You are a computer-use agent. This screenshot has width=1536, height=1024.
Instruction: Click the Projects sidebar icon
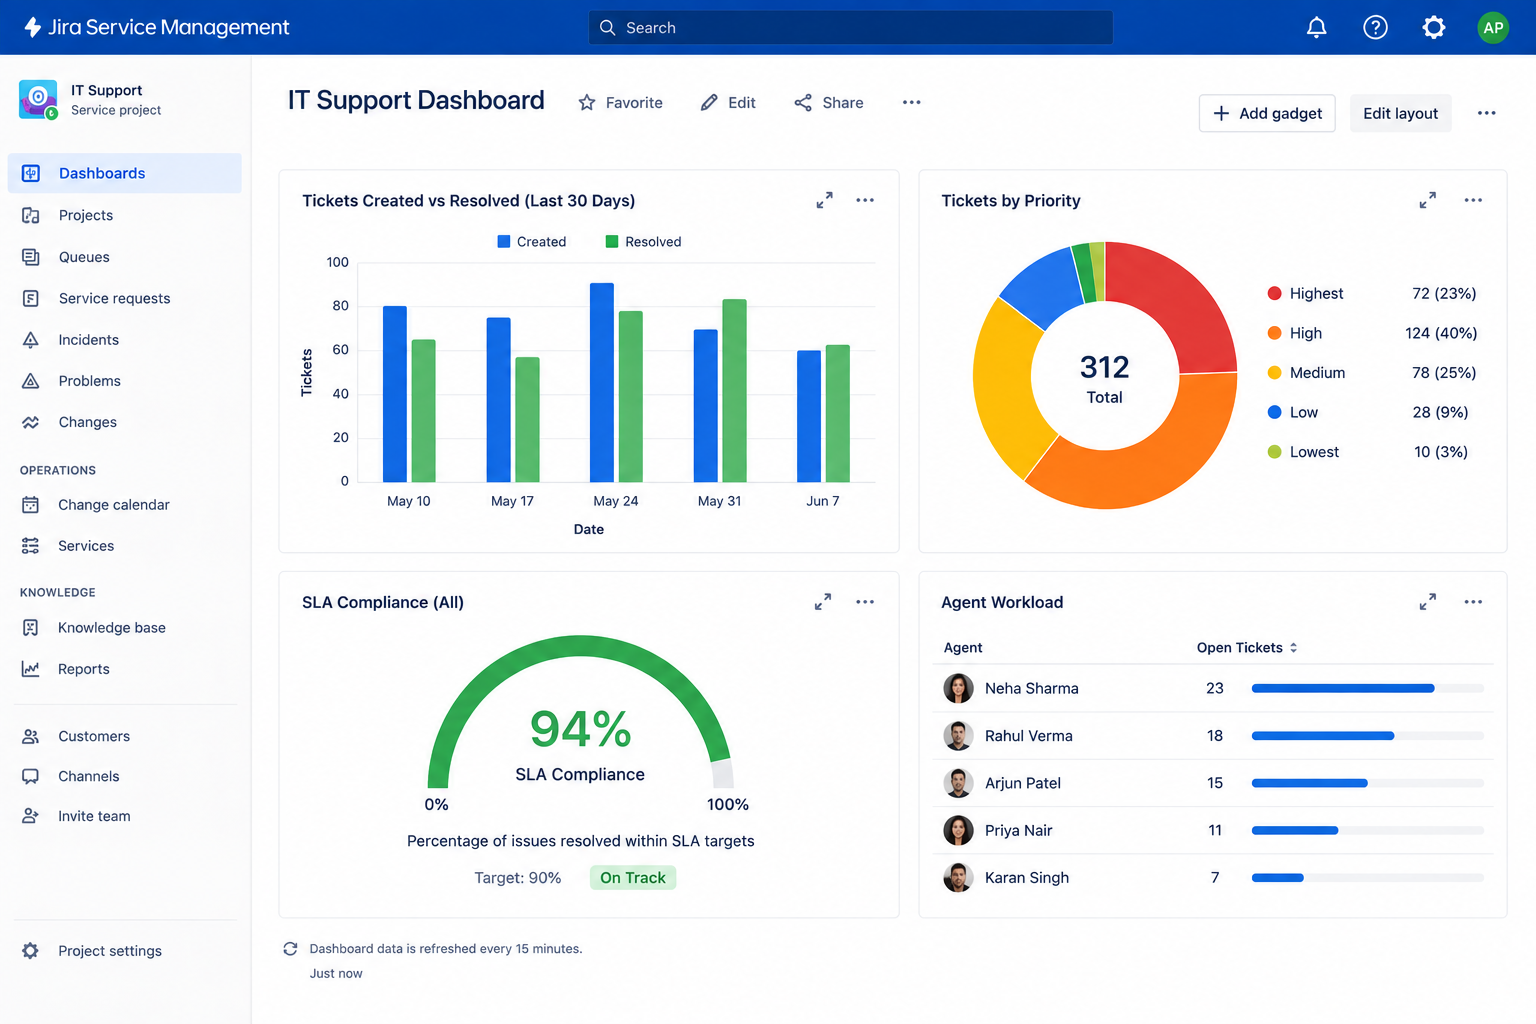pyautogui.click(x=31, y=215)
